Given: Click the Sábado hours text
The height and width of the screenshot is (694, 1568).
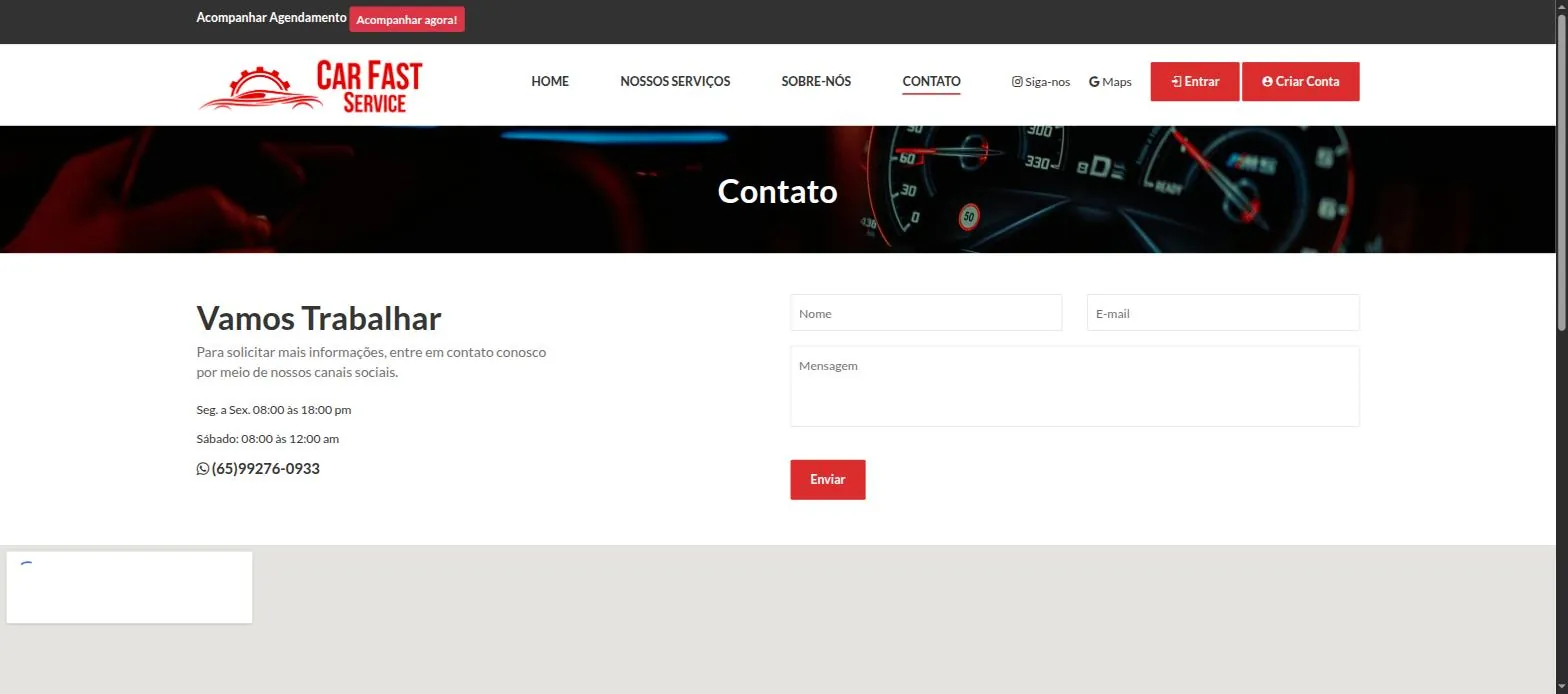Looking at the screenshot, I should [268, 439].
